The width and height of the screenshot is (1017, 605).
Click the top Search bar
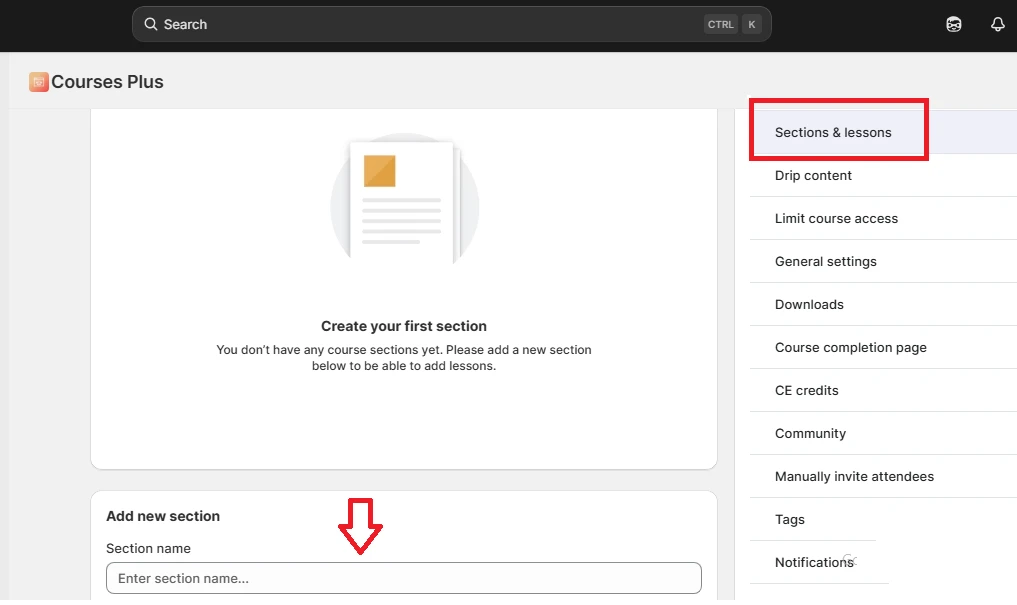[450, 23]
